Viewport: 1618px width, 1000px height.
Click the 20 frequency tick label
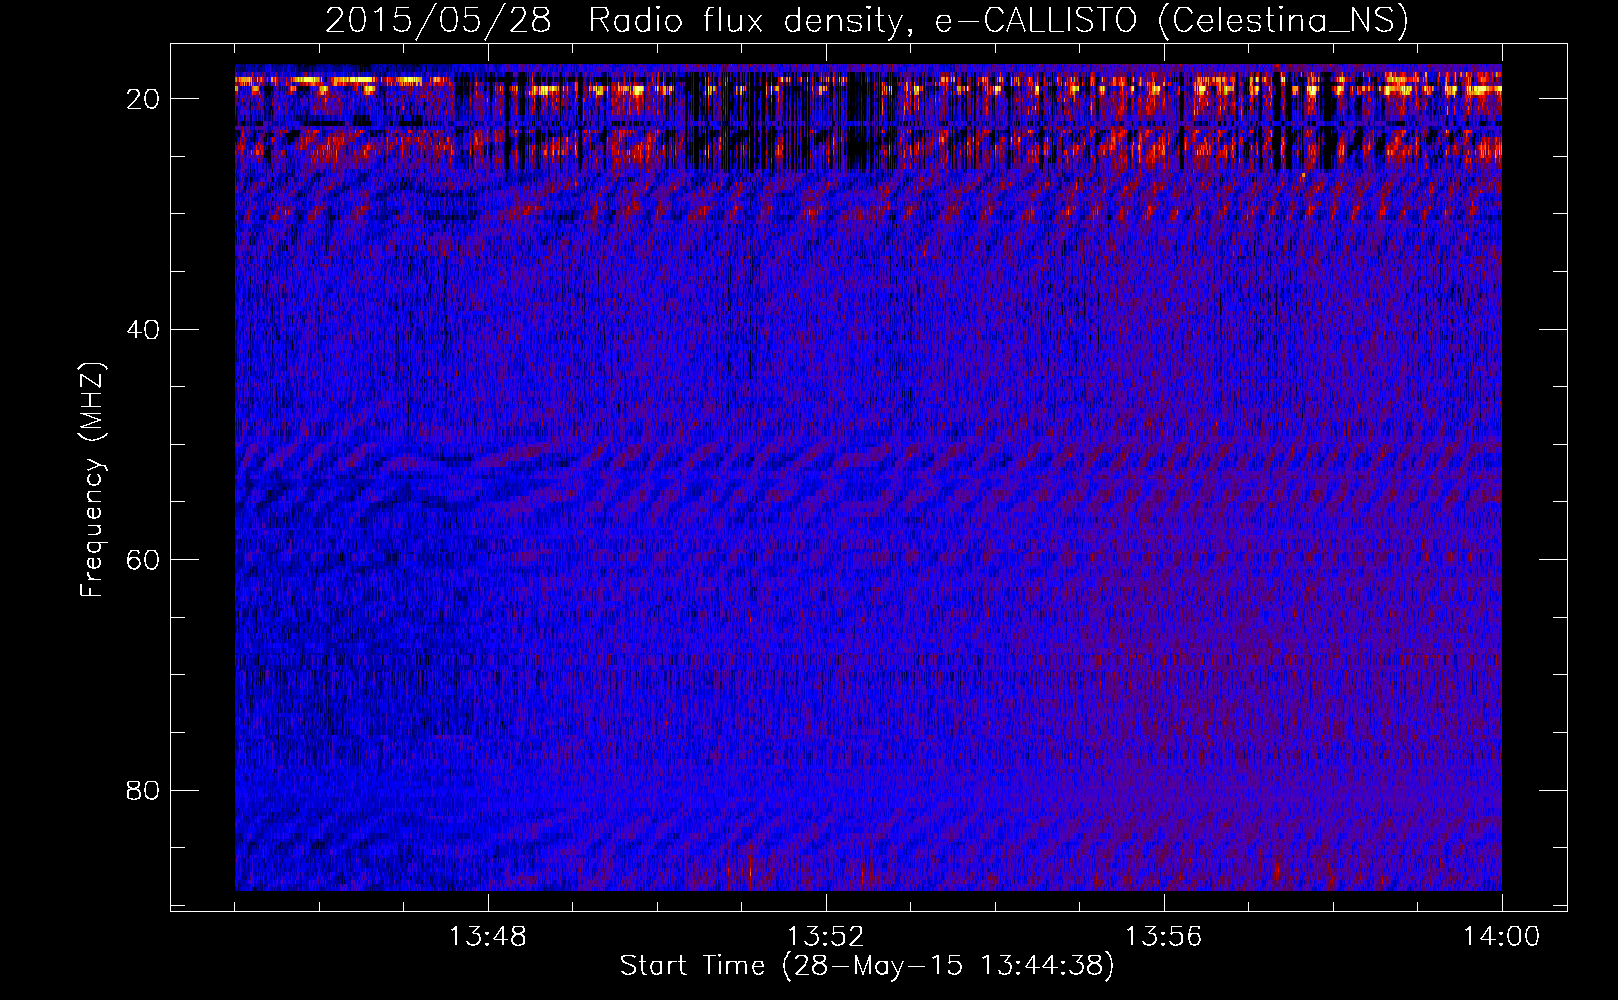click(x=144, y=99)
